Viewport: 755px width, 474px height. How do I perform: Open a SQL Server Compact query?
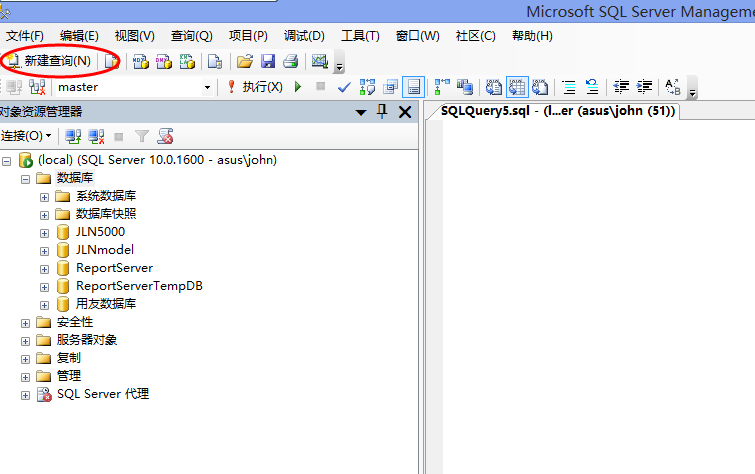coord(215,61)
